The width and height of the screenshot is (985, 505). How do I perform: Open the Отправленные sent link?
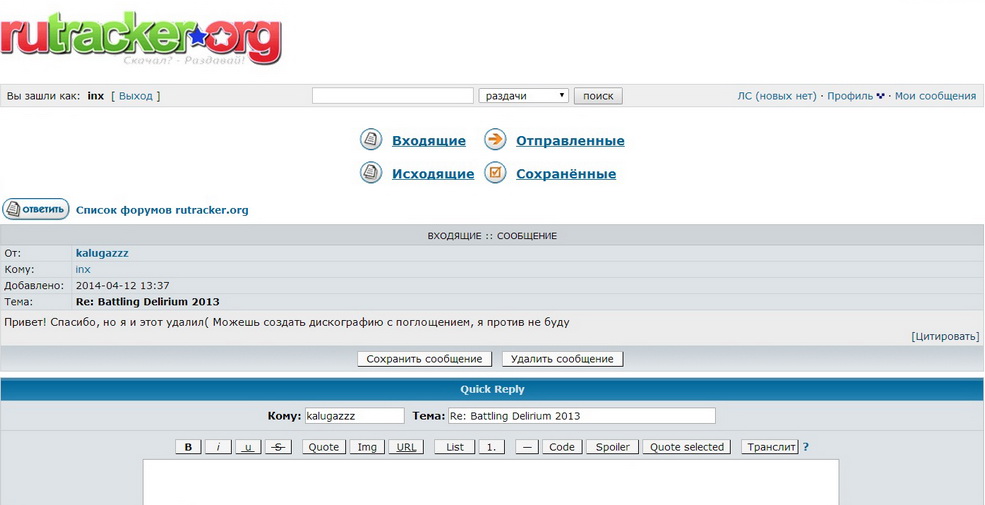pos(570,141)
